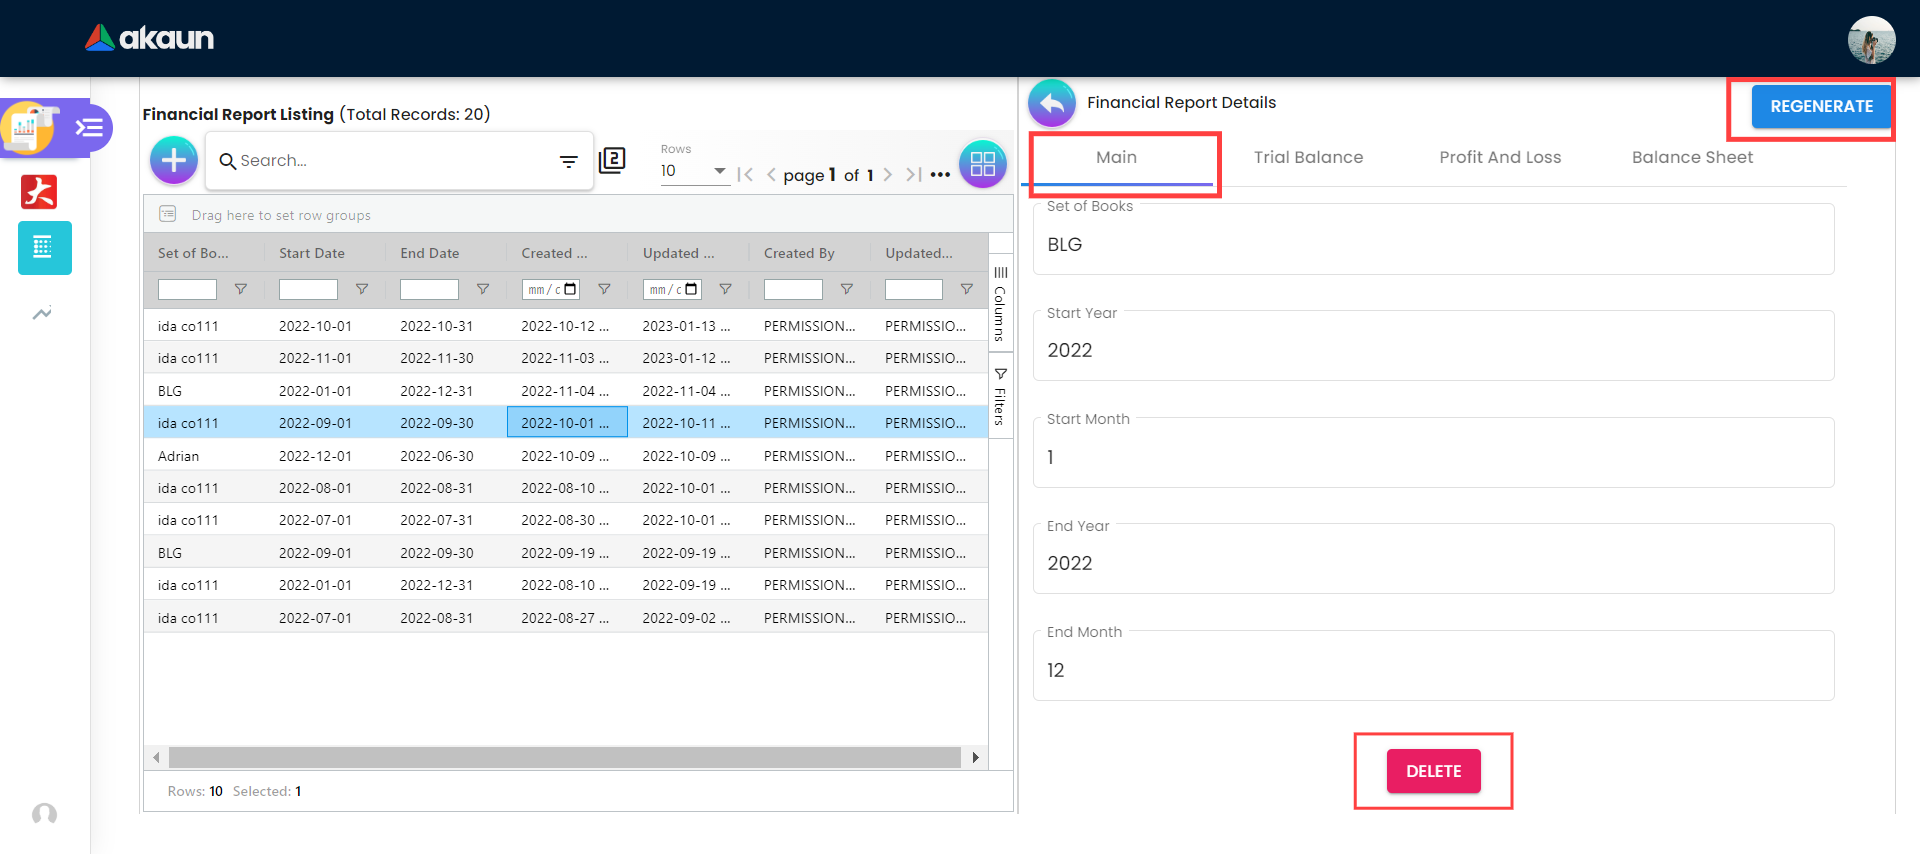Click the REGENERATE button

tap(1820, 106)
